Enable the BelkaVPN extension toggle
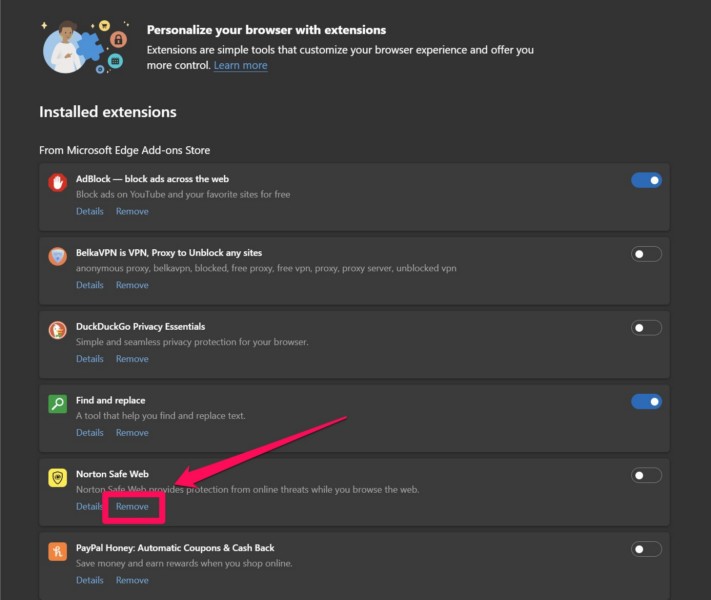Image resolution: width=711 pixels, height=600 pixels. 646,254
